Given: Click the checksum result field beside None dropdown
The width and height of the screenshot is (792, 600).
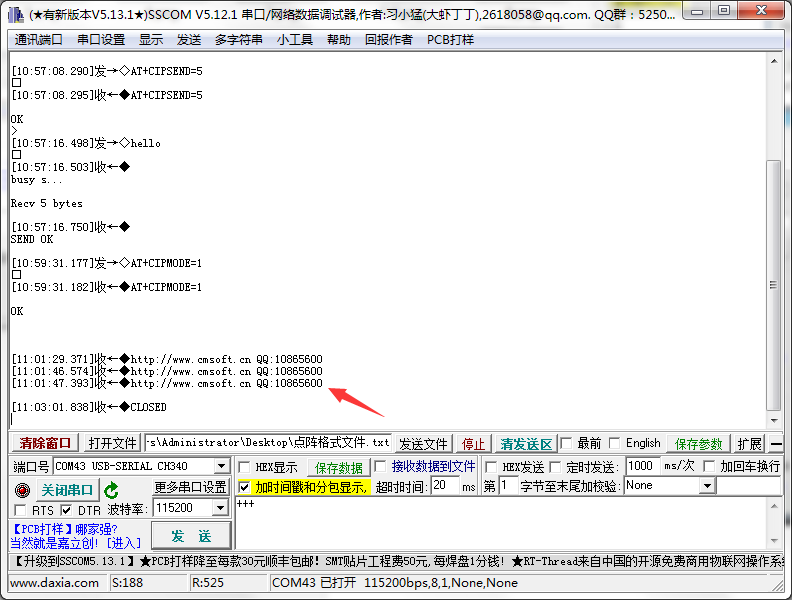Looking at the screenshot, I should coord(749,486).
